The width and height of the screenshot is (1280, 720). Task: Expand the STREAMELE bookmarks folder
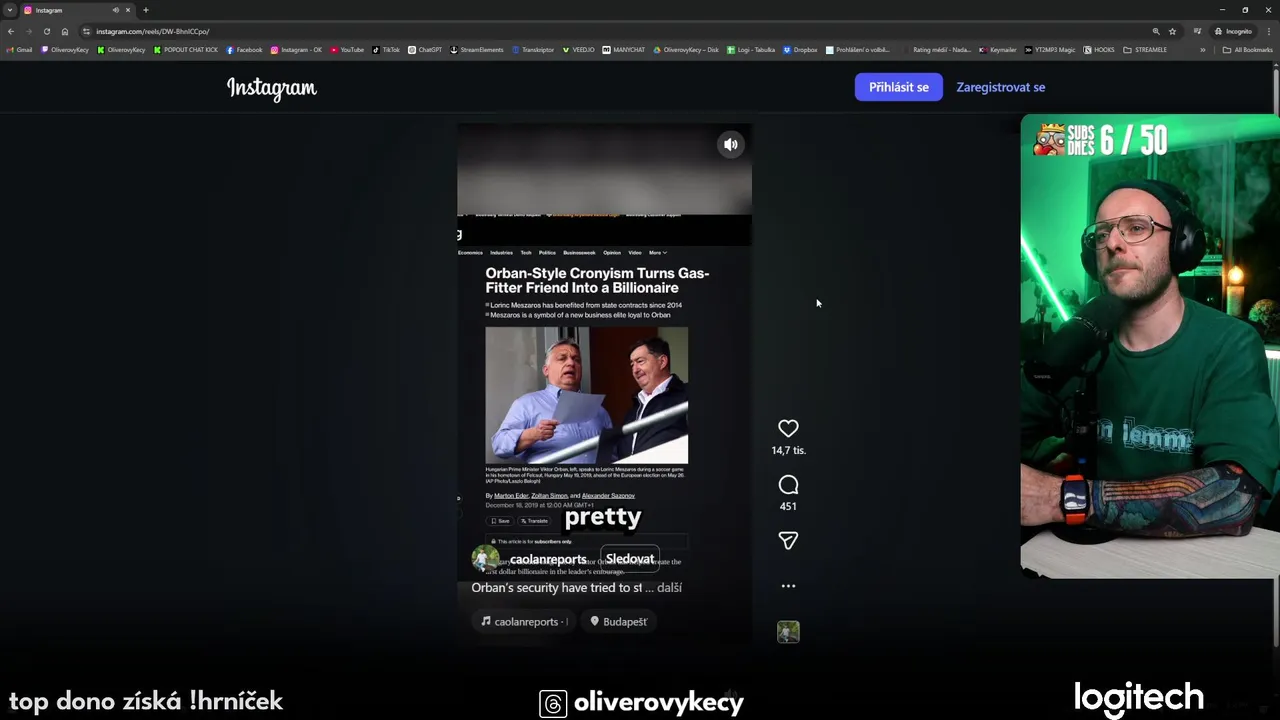1145,50
